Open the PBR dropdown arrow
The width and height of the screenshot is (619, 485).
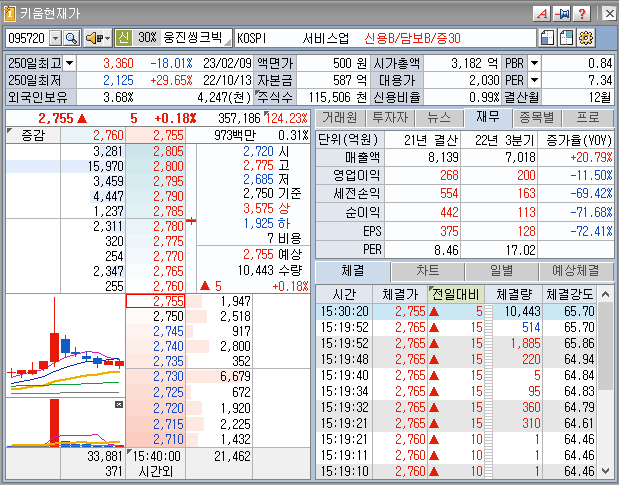tap(534, 63)
